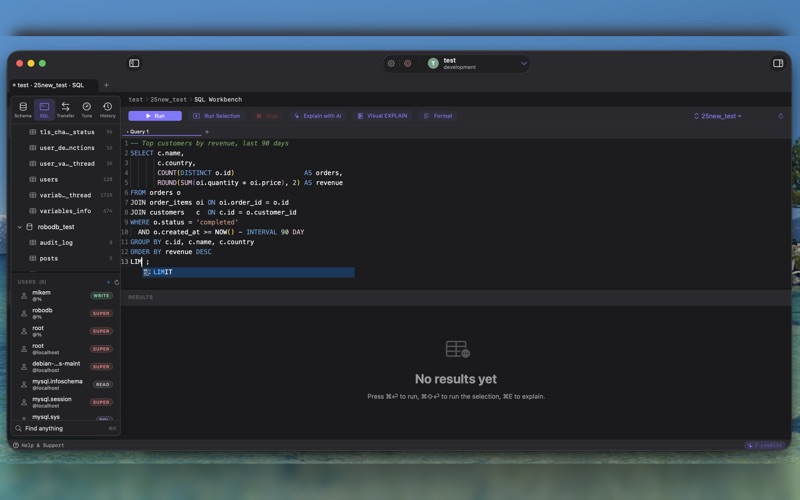This screenshot has width=800, height=500.
Task: Select the Query 1 tab
Action: click(x=139, y=132)
